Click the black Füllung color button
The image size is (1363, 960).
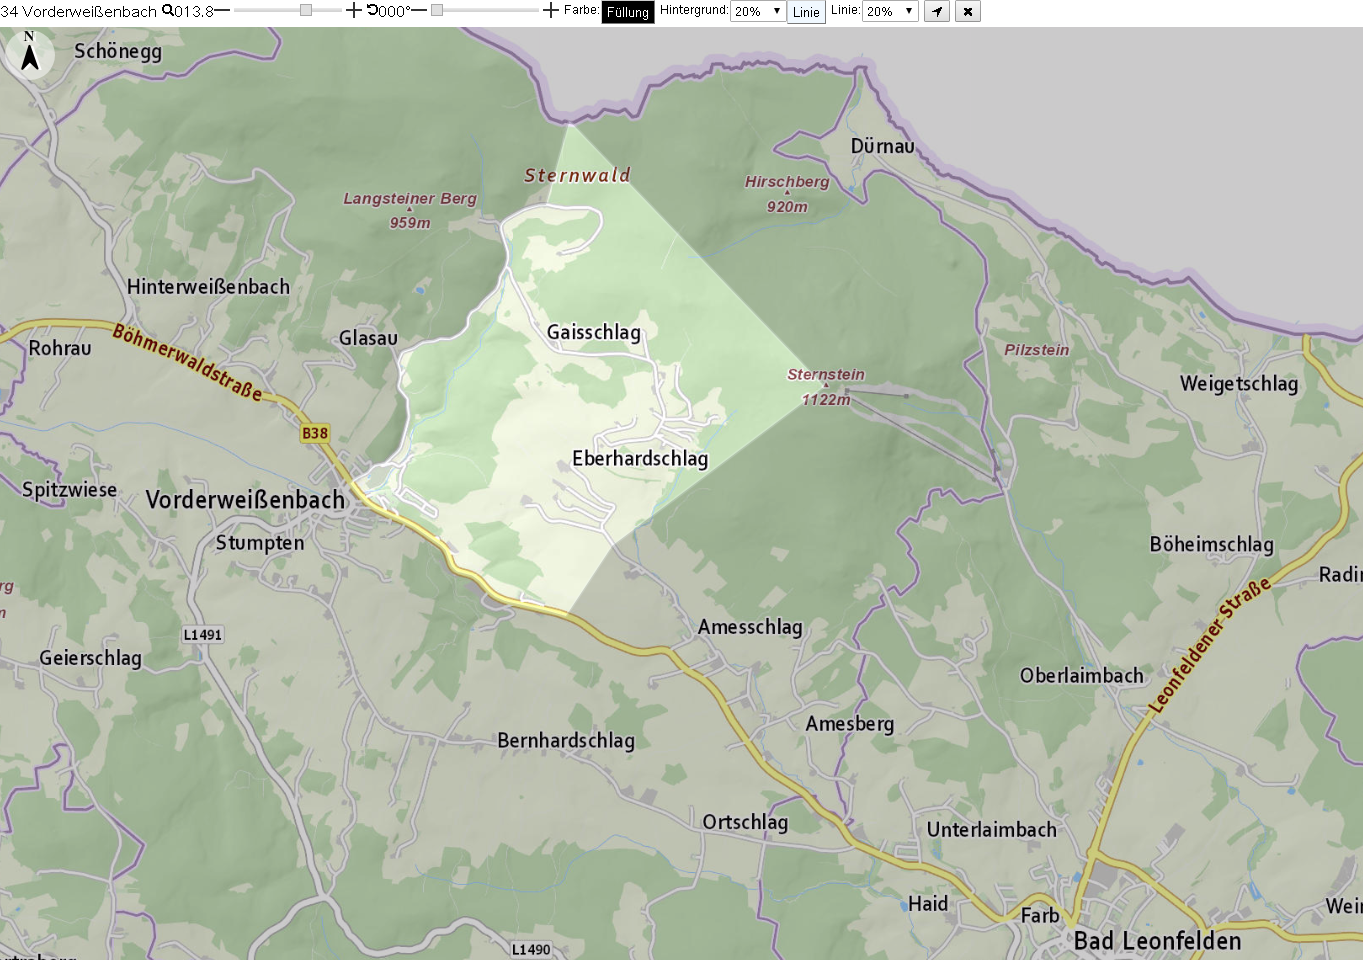pyautogui.click(x=628, y=12)
